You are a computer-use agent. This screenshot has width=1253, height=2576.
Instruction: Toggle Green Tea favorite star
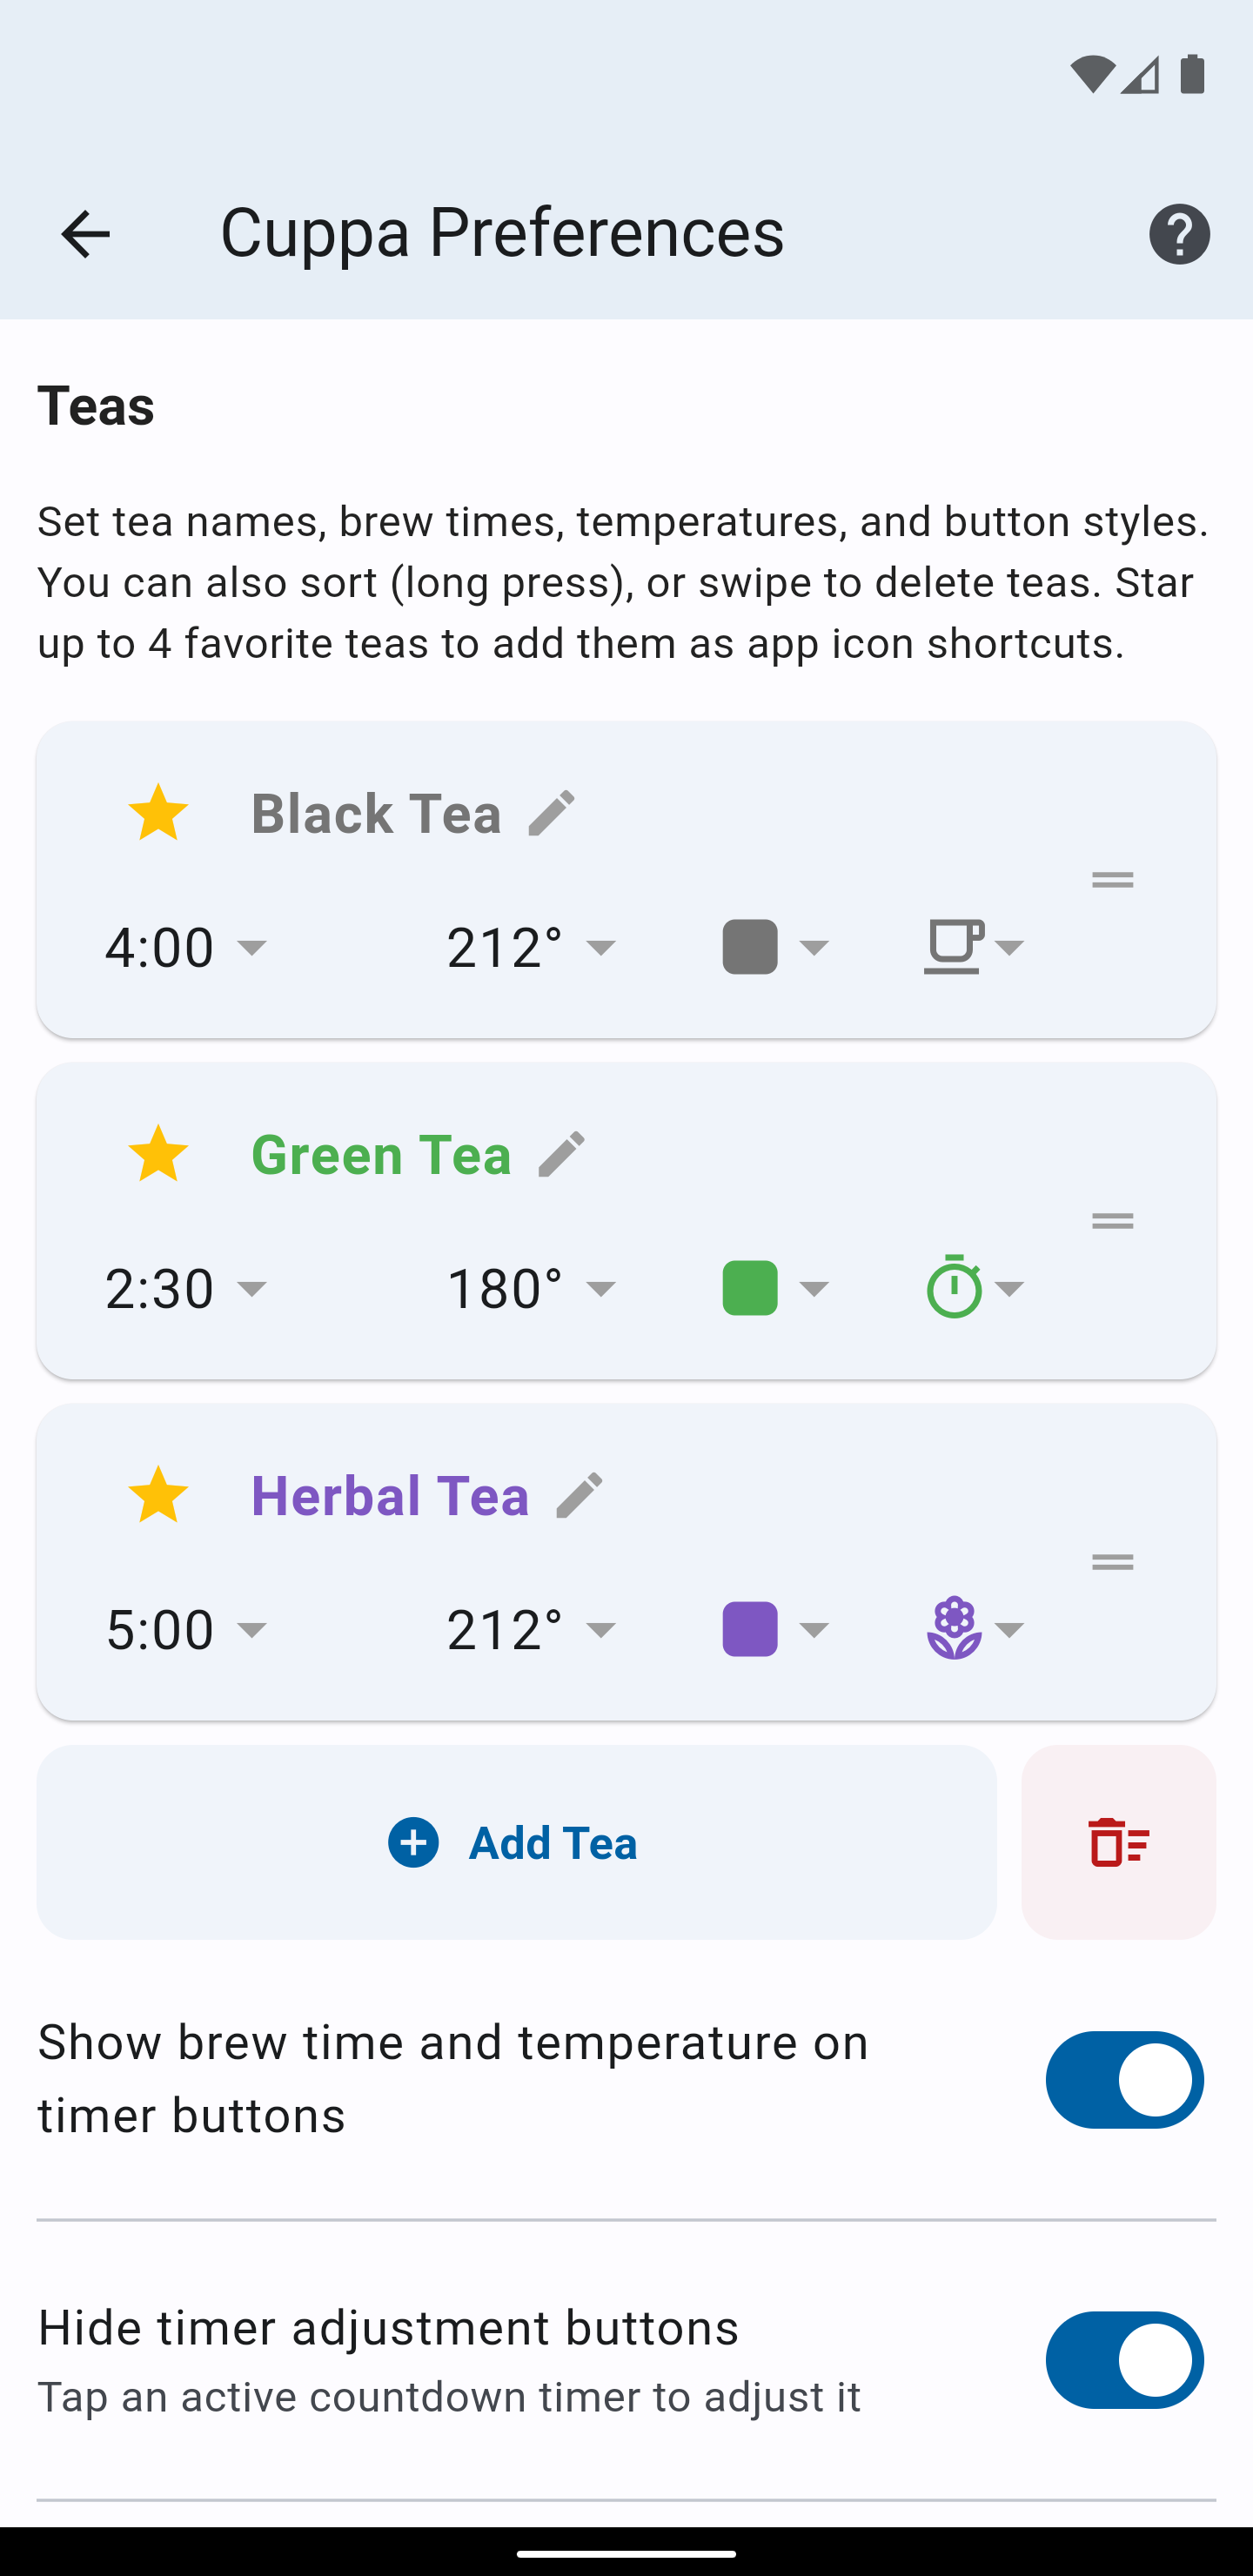[158, 1155]
